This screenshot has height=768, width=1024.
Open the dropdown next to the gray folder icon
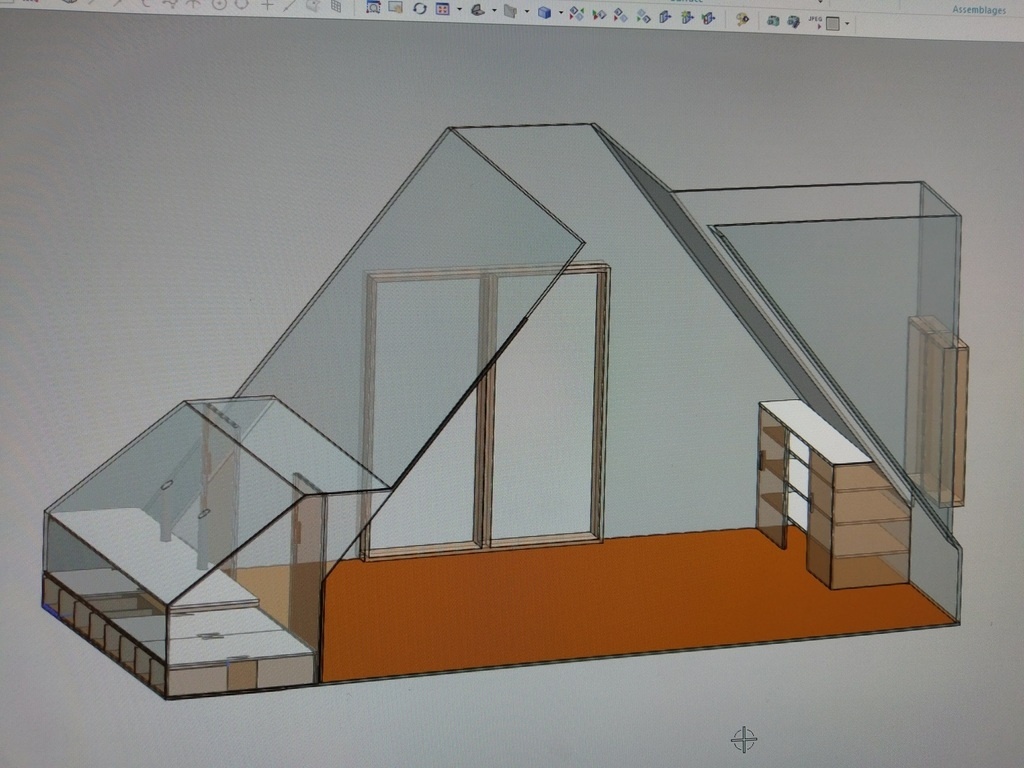[x=527, y=12]
